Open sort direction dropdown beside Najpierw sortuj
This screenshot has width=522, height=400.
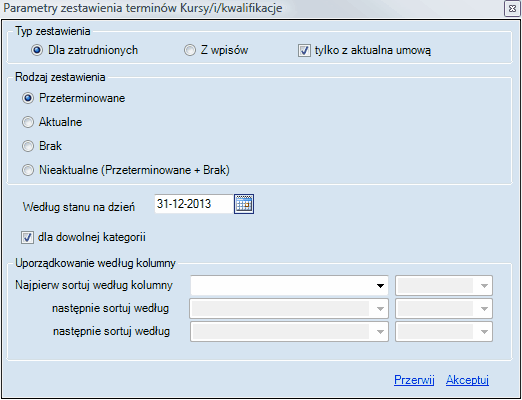point(444,285)
